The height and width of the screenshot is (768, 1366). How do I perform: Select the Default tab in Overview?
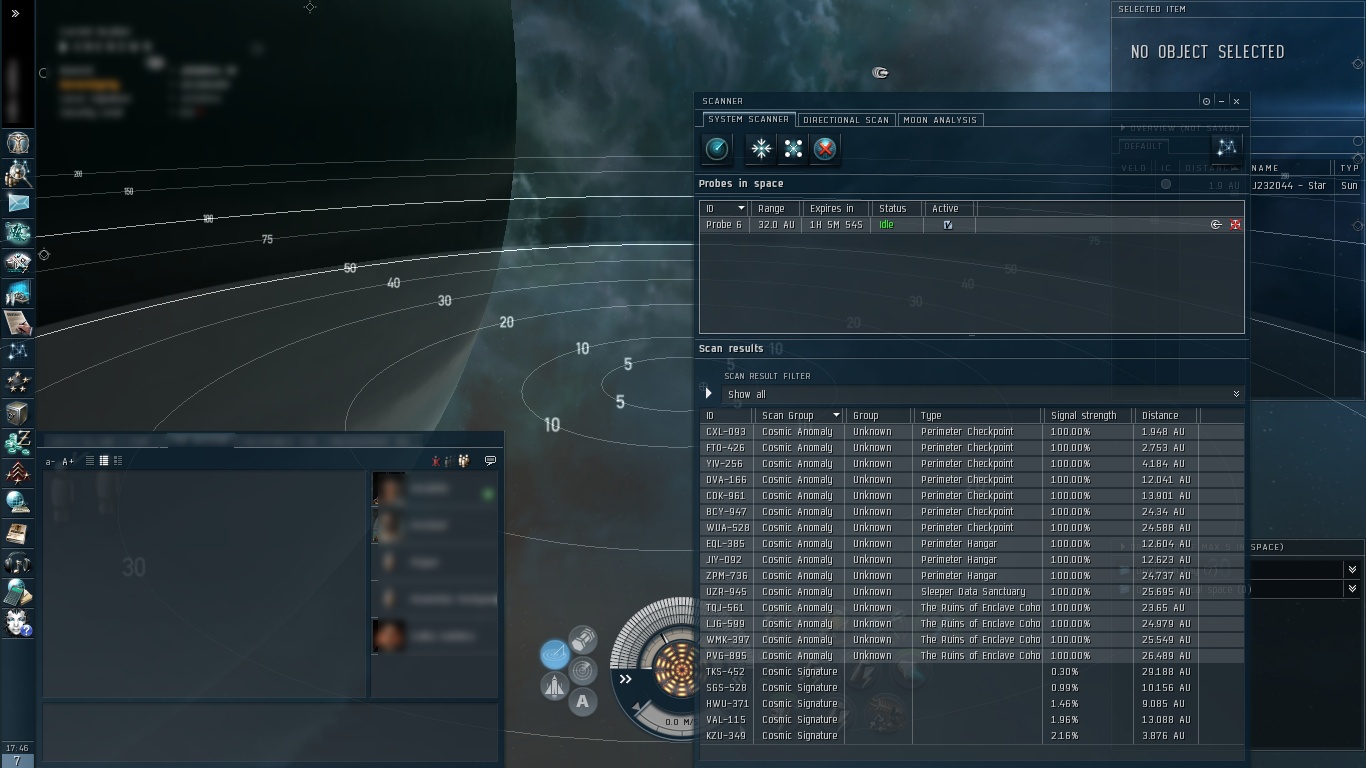pos(1143,146)
